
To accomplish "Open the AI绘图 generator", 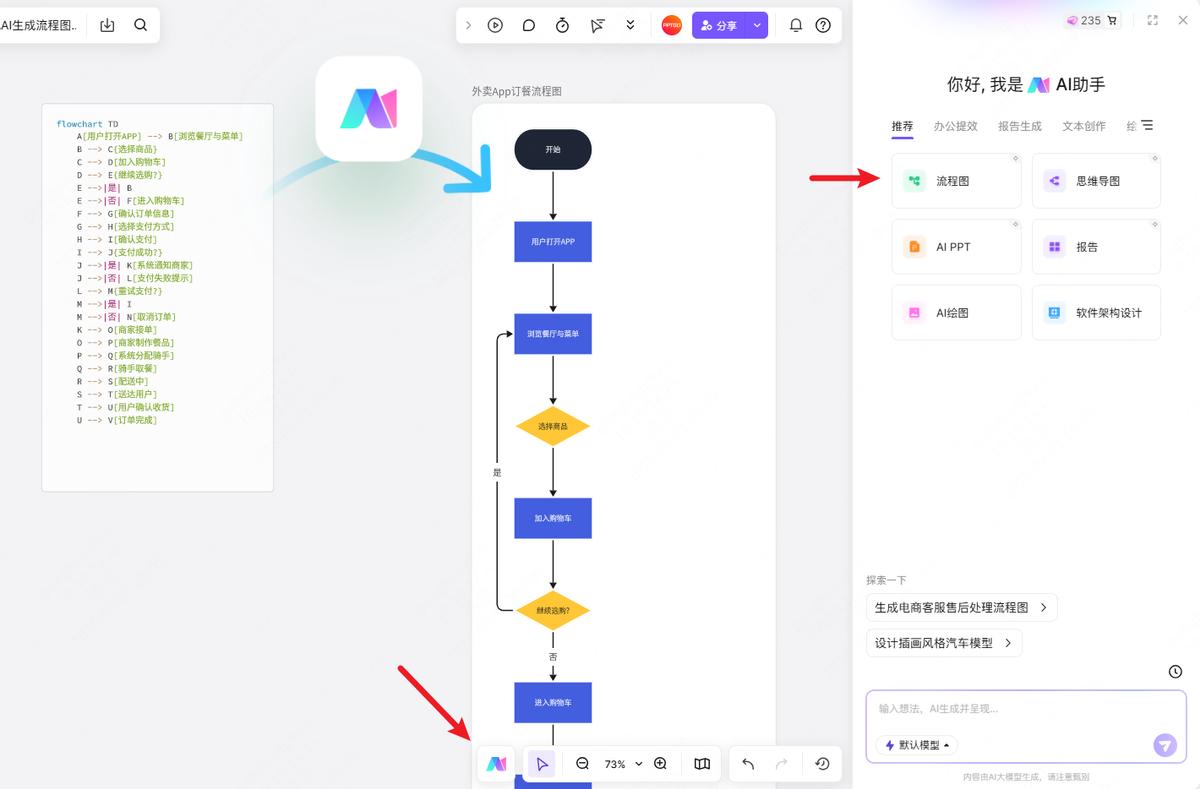I will [x=956, y=312].
